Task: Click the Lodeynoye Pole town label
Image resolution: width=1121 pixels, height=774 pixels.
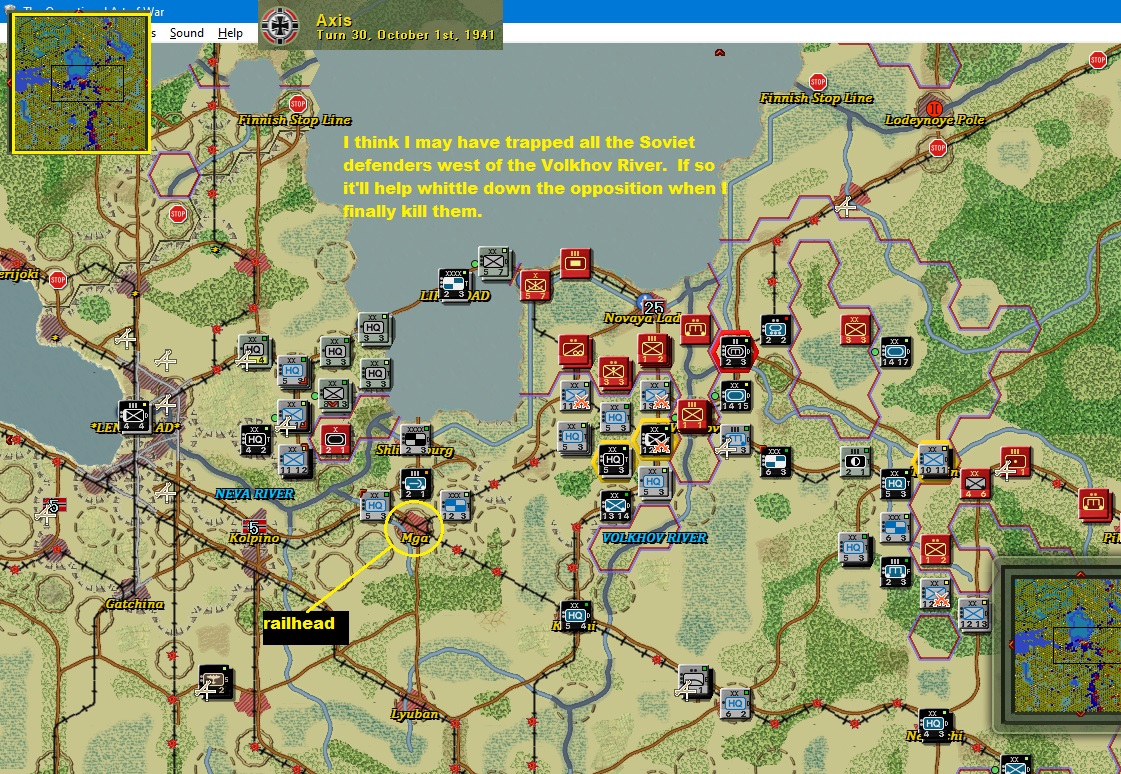Action: 934,120
